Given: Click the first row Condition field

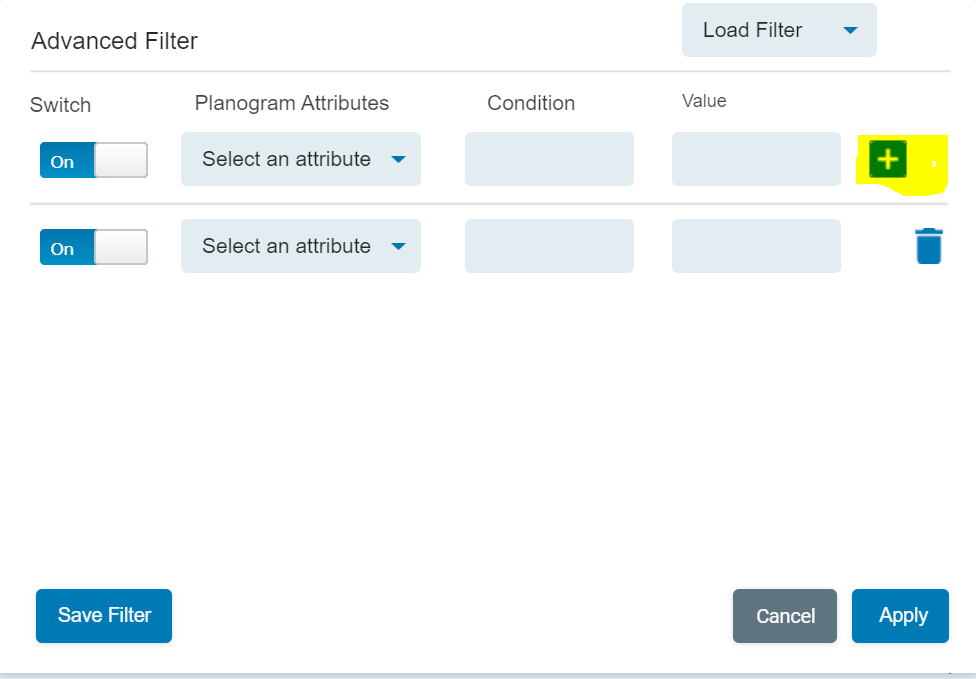Looking at the screenshot, I should click(549, 159).
